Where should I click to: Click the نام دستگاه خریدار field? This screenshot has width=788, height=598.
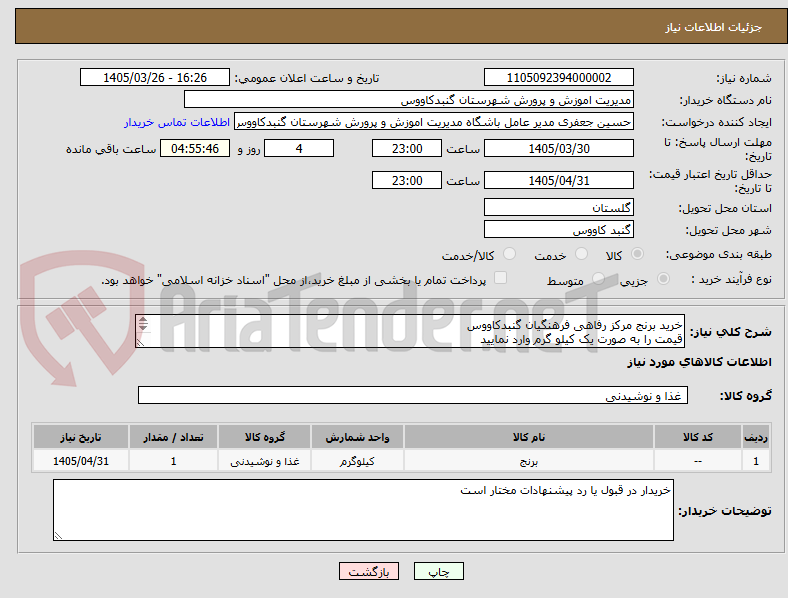[409, 100]
